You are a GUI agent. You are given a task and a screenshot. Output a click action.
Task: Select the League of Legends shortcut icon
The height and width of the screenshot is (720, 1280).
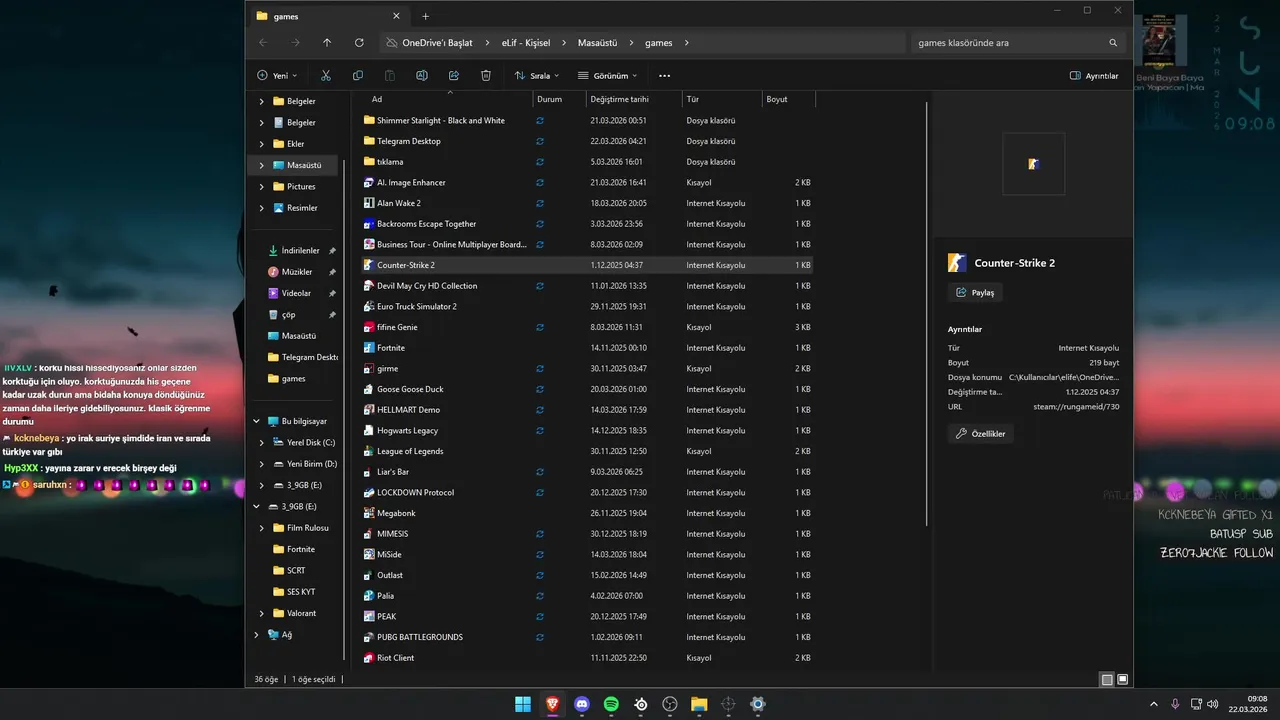tap(369, 451)
